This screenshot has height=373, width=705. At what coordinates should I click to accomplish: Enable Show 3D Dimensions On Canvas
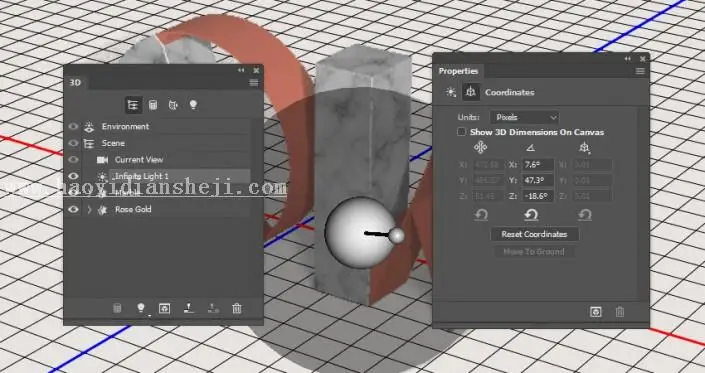461,132
